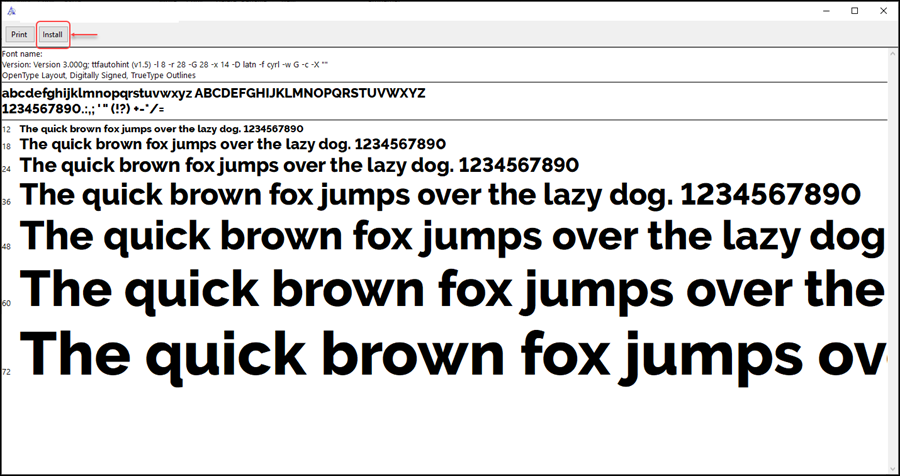900x476 pixels.
Task: Click the 18-point quick brown fox sample
Action: (232, 144)
